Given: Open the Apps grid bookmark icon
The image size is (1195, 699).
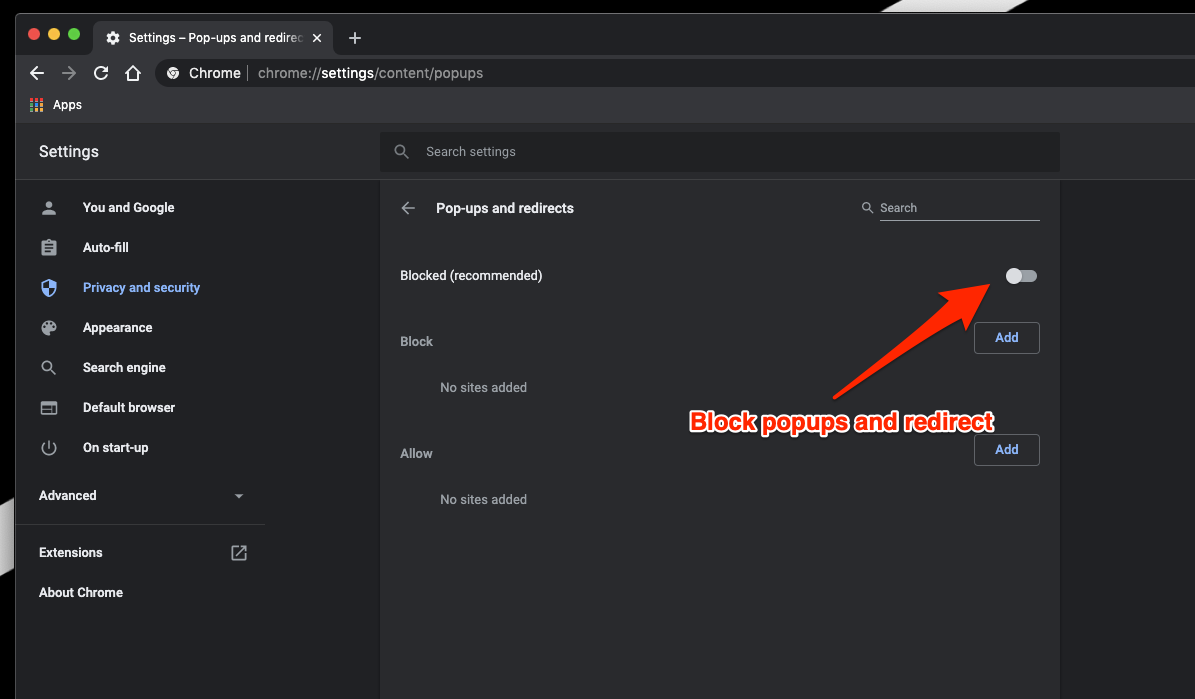Looking at the screenshot, I should pyautogui.click(x=37, y=105).
